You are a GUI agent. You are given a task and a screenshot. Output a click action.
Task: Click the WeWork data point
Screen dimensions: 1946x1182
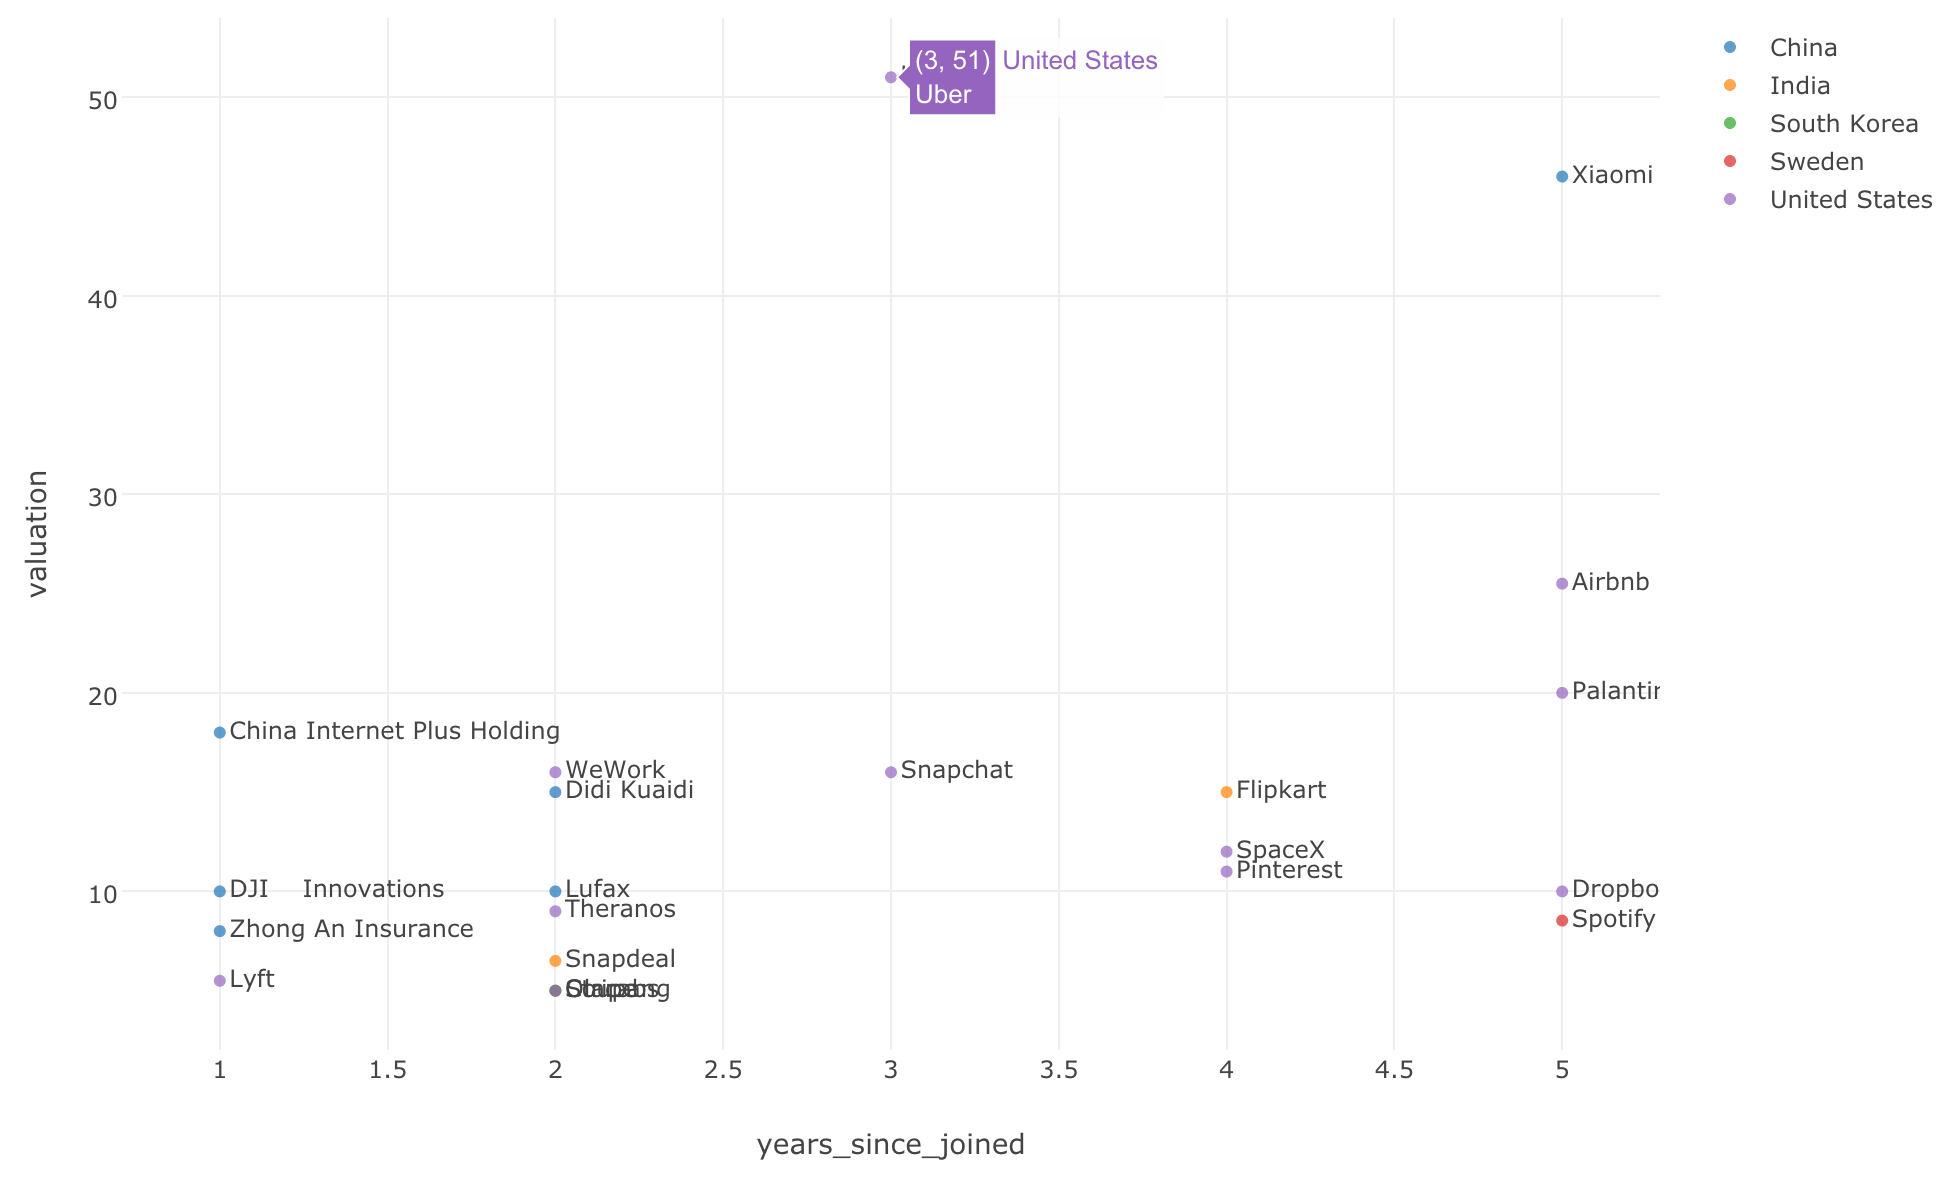coord(555,771)
